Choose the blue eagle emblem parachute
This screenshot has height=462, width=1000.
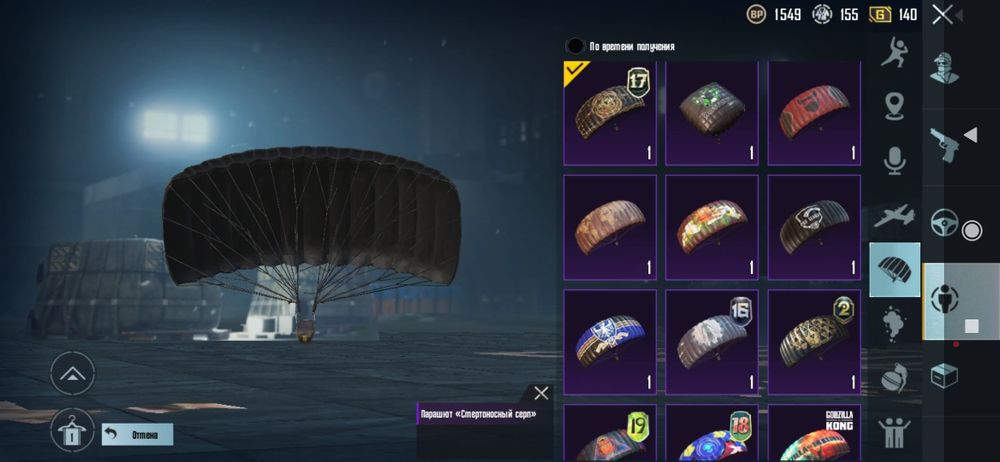[610, 342]
